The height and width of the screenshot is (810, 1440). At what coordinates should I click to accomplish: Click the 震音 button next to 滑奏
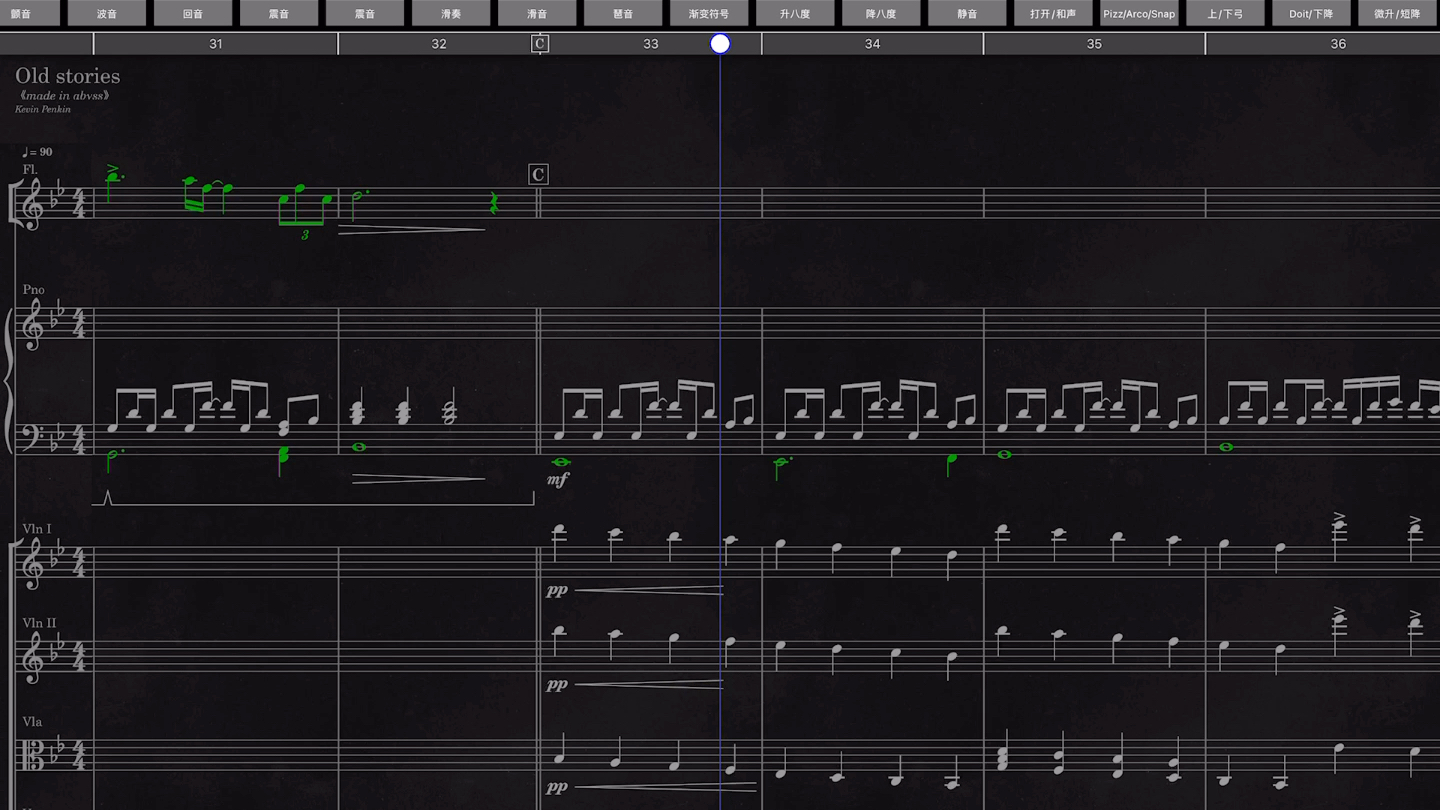365,13
